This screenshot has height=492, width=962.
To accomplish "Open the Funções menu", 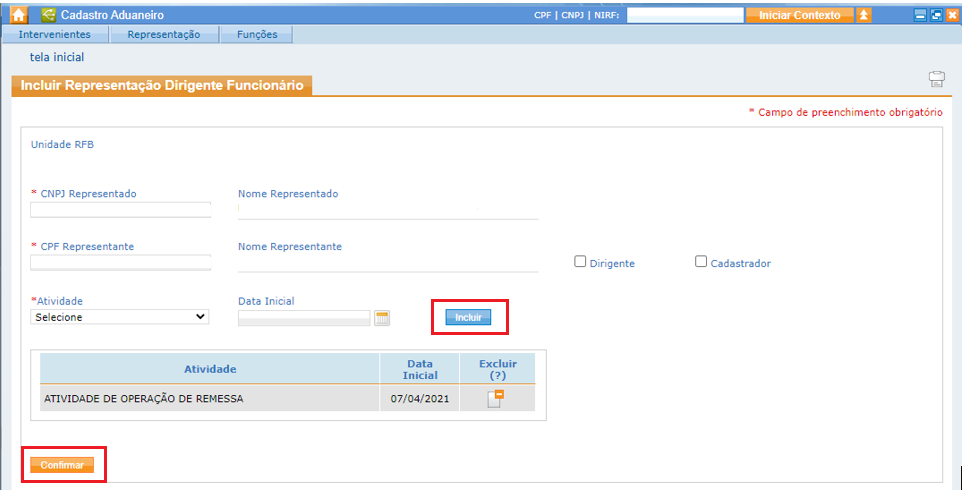I will [257, 34].
